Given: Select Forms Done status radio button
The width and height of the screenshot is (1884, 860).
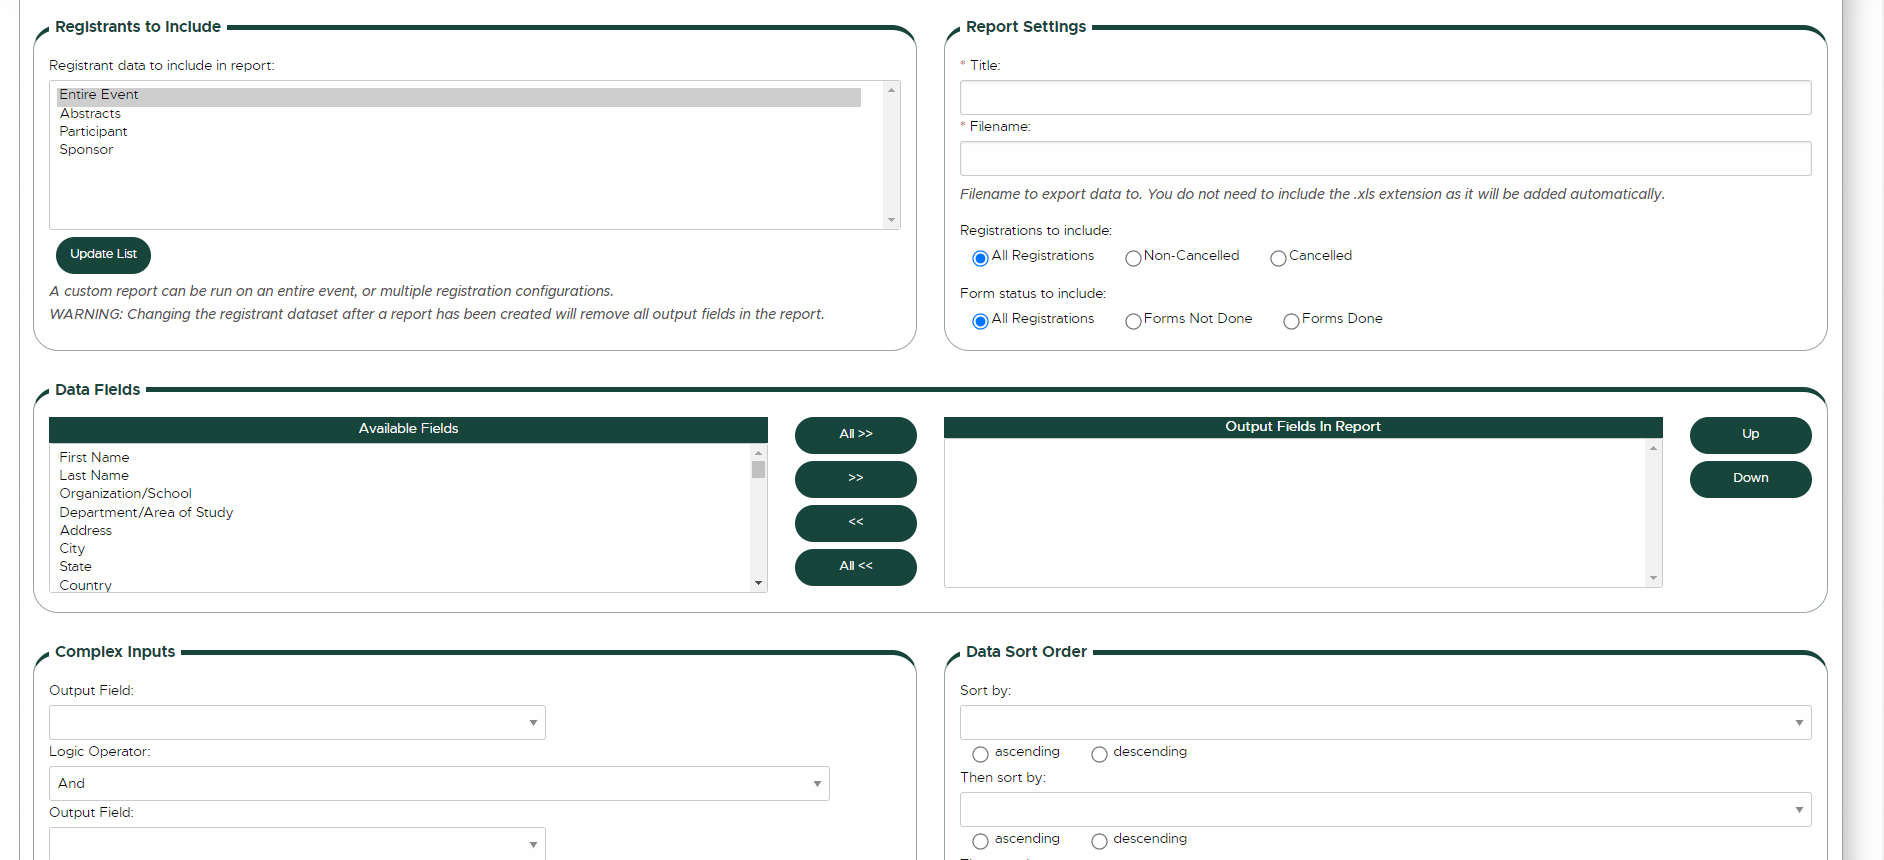Looking at the screenshot, I should tap(1291, 321).
